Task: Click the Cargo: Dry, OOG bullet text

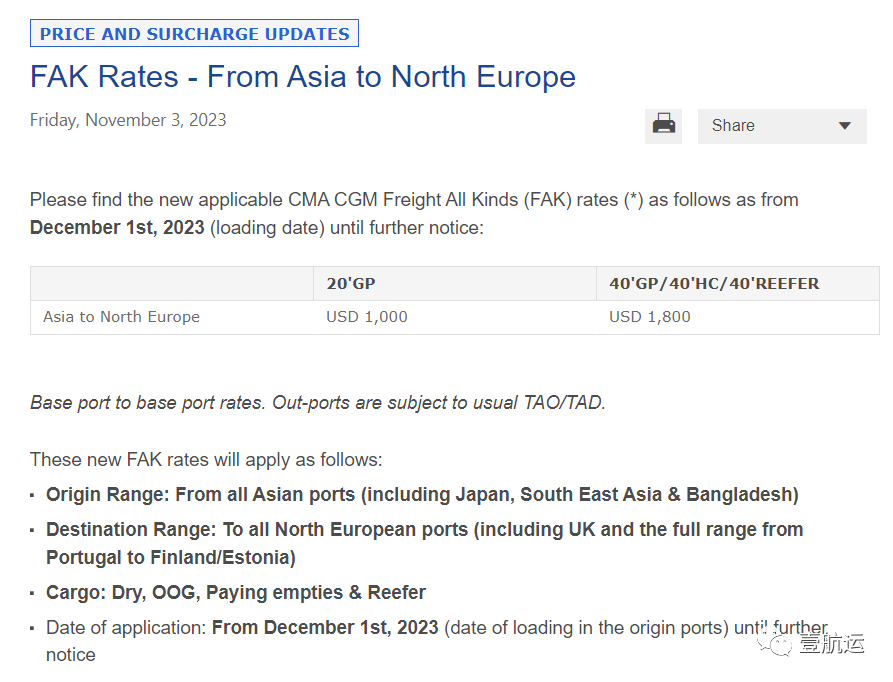Action: pyautogui.click(x=236, y=593)
